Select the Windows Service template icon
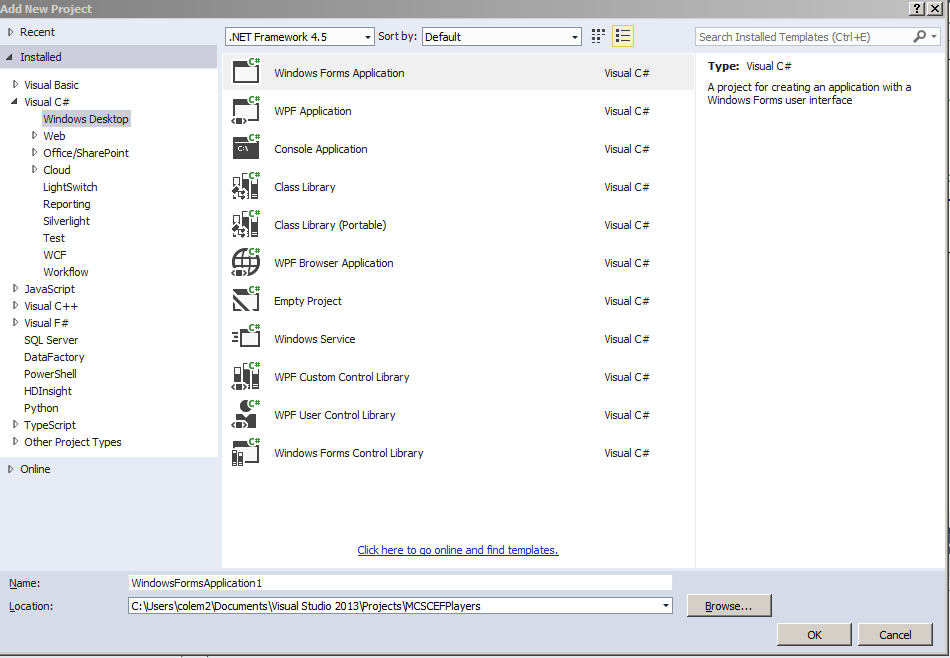This screenshot has width=950, height=658. (246, 338)
